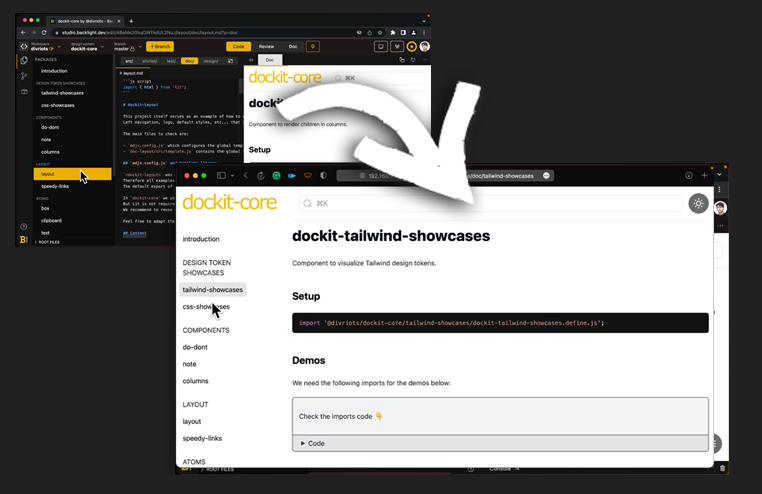Open tailwind-showcases in front sidebar
The width and height of the screenshot is (762, 494).
point(212,289)
